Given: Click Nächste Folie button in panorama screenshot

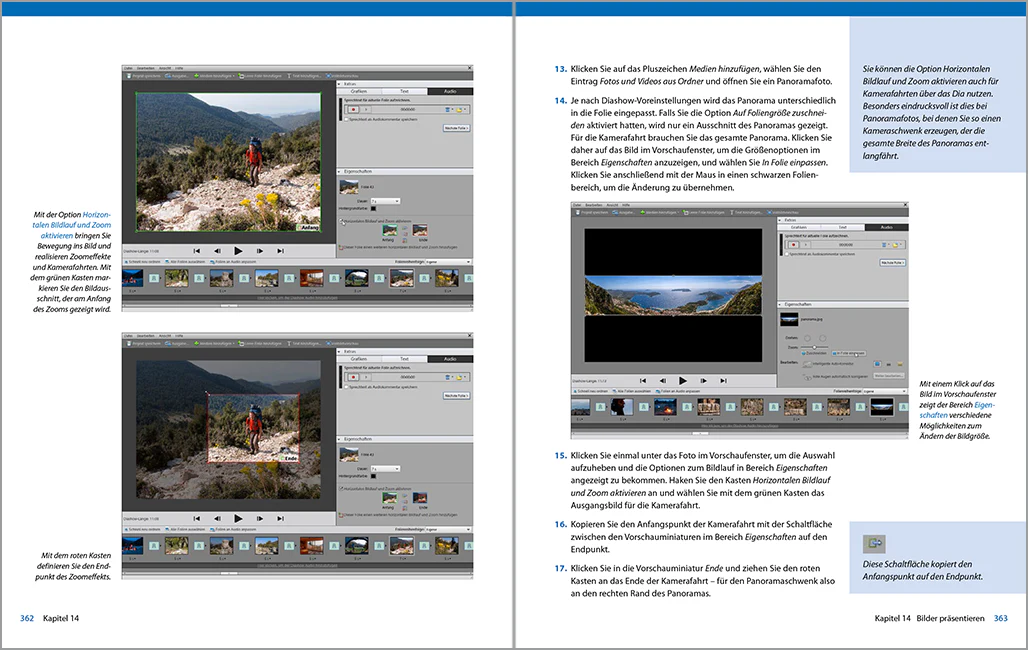Looking at the screenshot, I should [892, 262].
